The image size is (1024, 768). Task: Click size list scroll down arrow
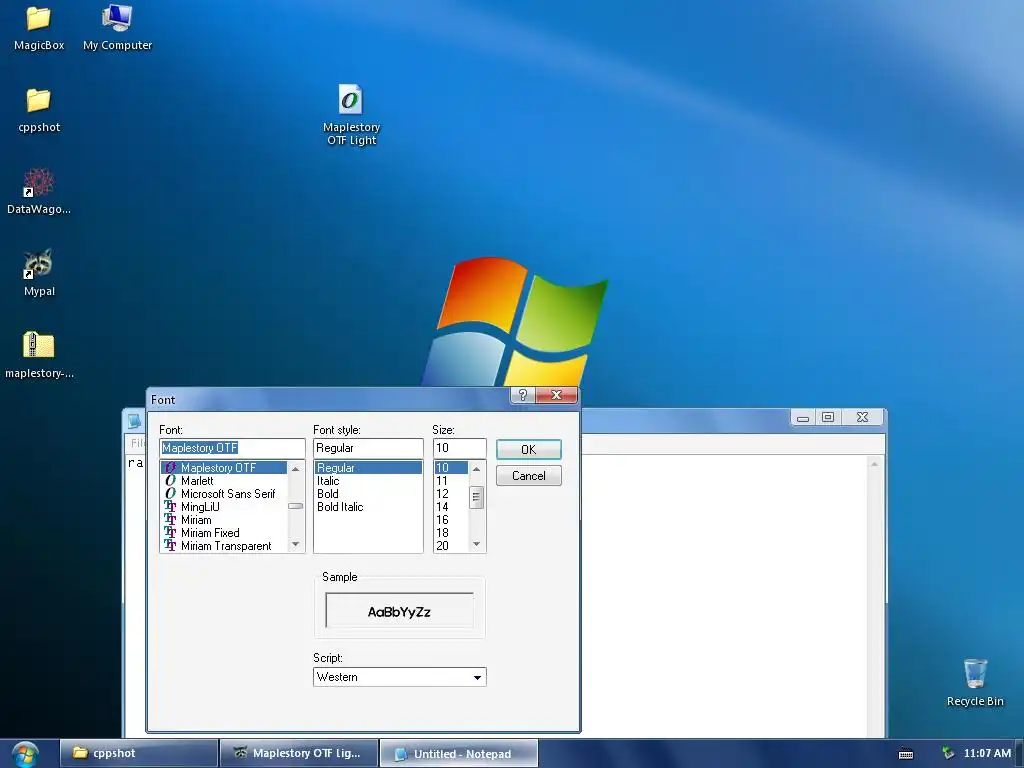(x=476, y=544)
